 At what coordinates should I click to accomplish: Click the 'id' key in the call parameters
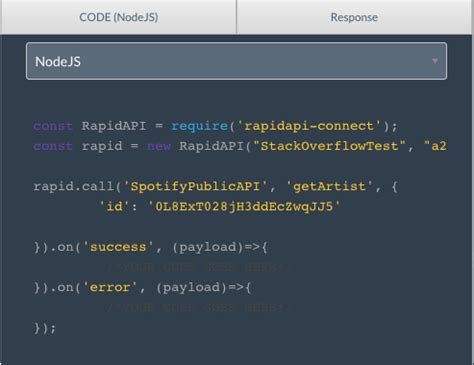click(x=114, y=207)
